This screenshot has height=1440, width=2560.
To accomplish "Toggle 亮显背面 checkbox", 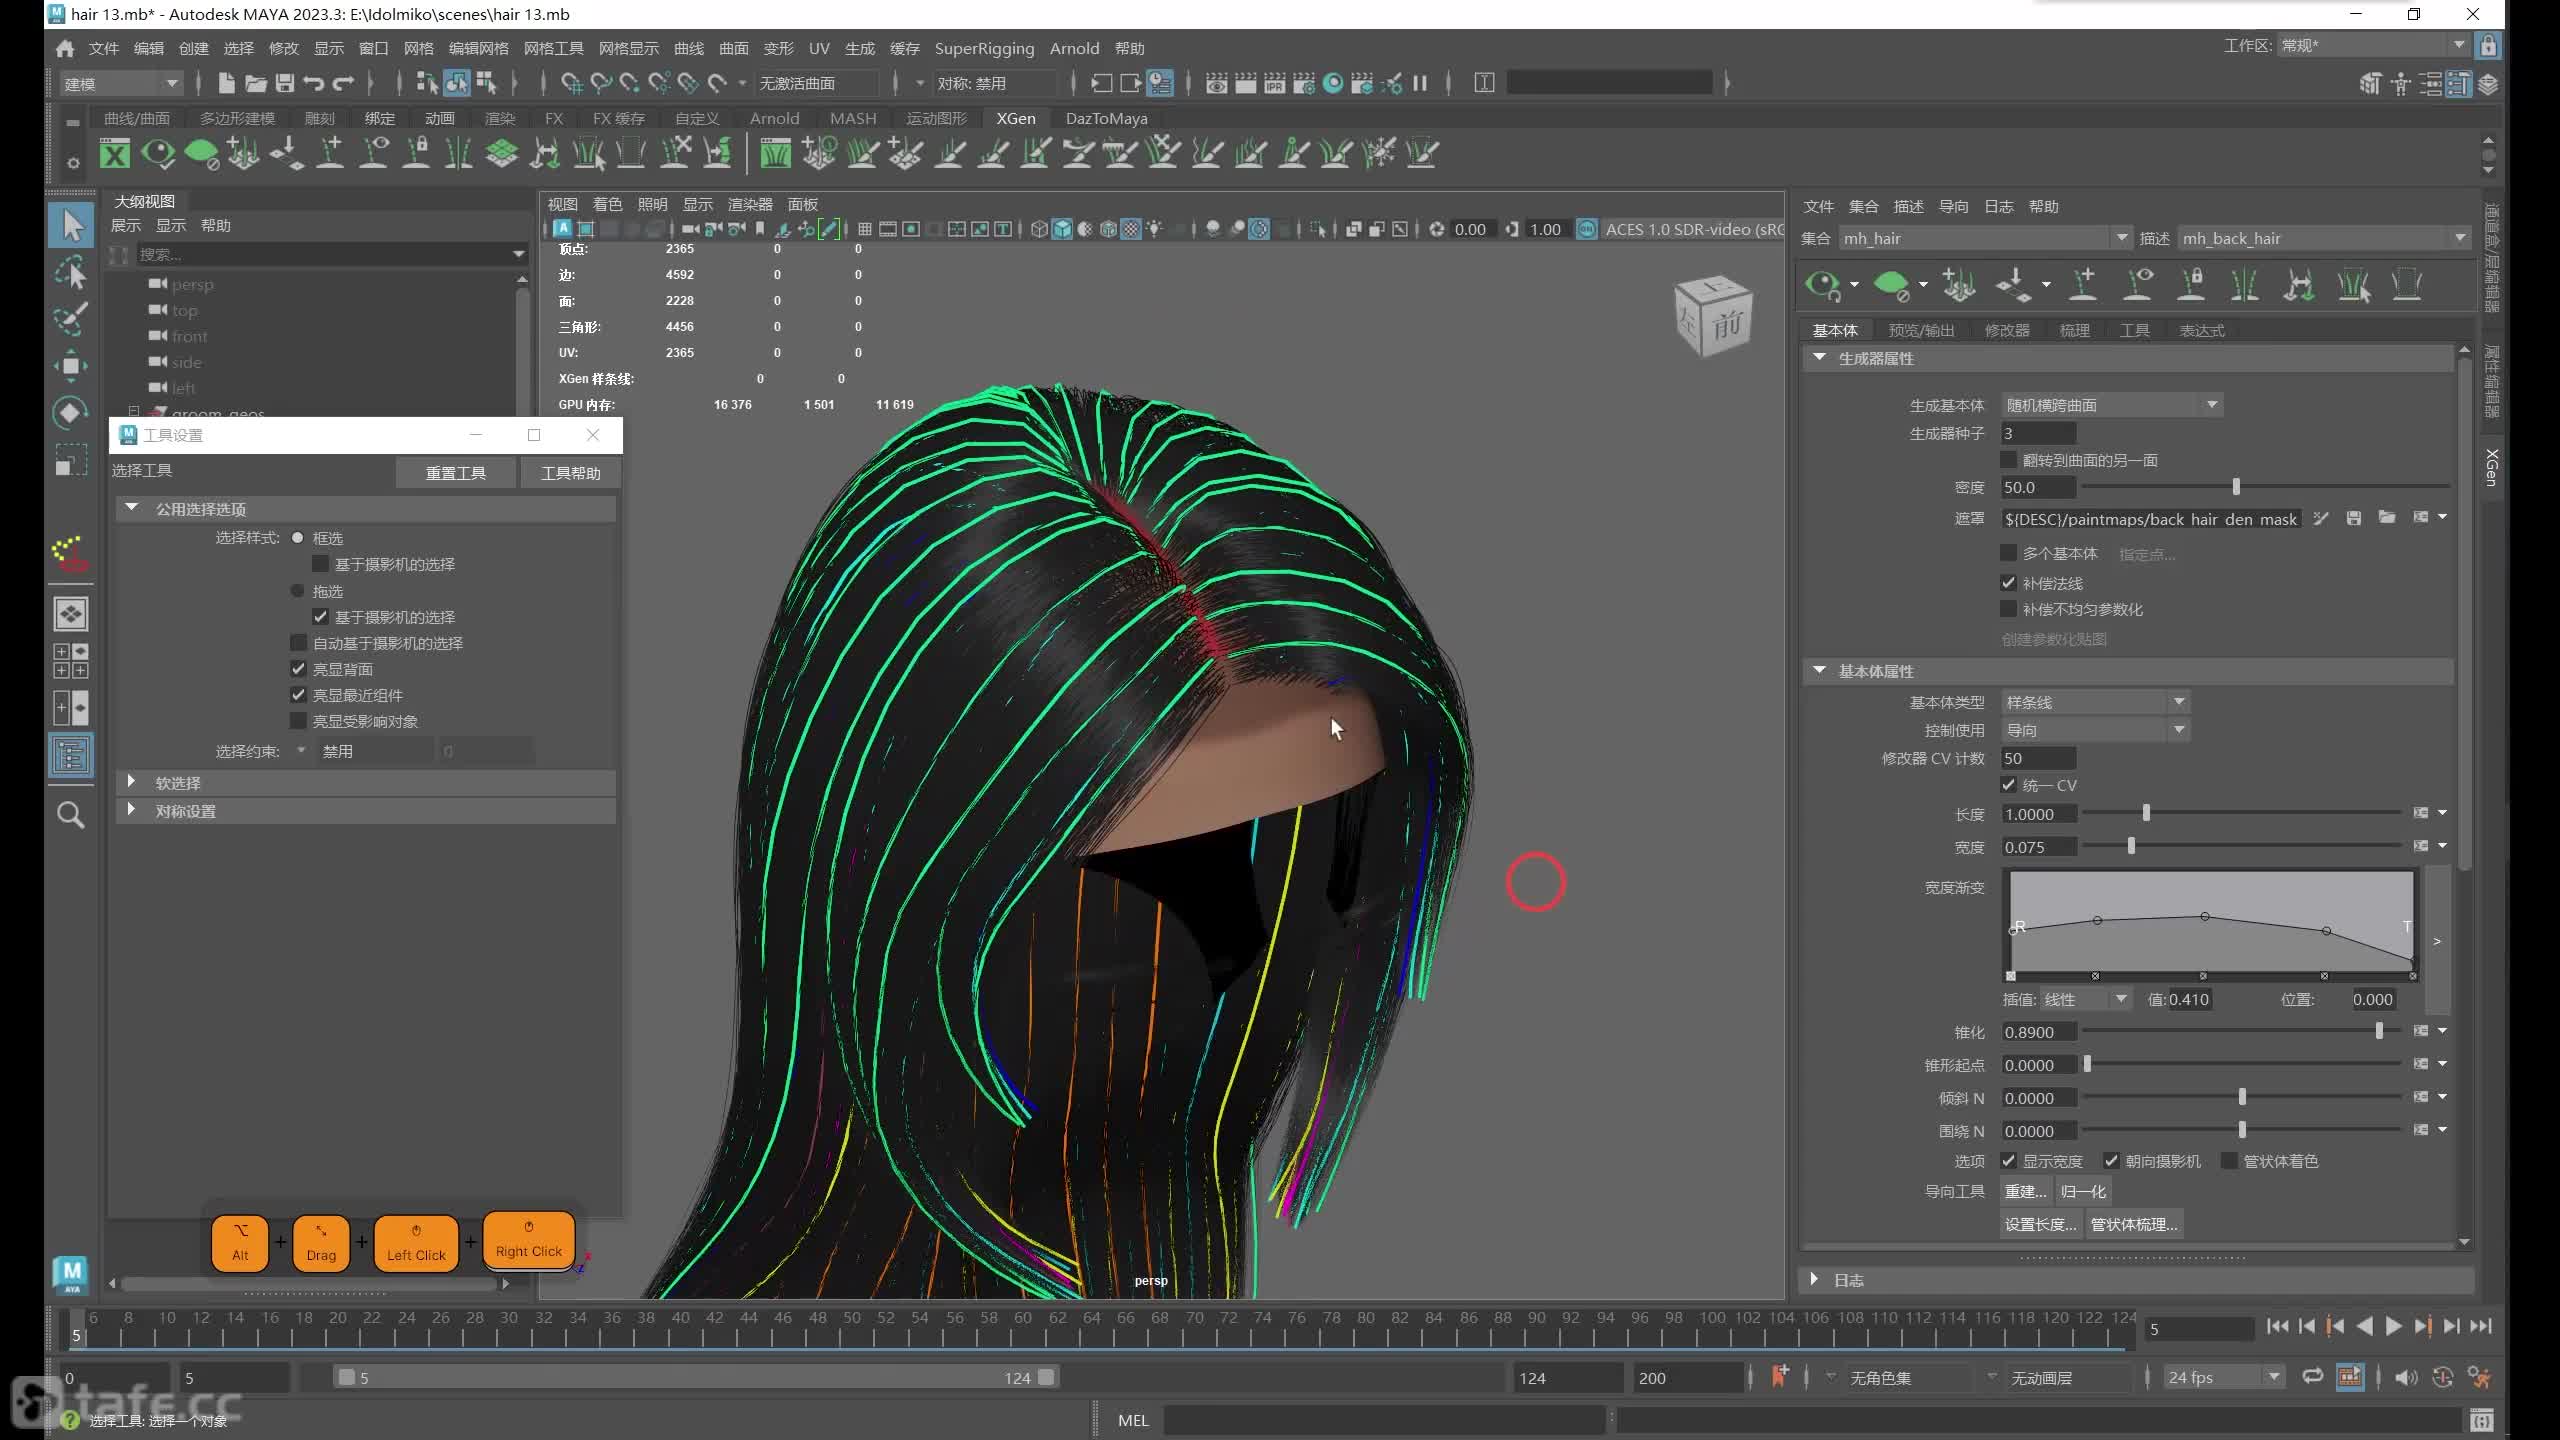I will pos(298,669).
